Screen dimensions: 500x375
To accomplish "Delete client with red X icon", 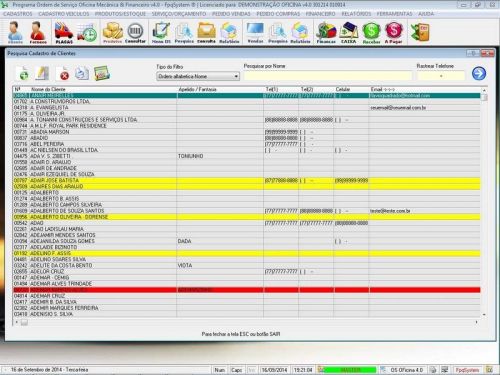I will pyautogui.click(x=63, y=74).
